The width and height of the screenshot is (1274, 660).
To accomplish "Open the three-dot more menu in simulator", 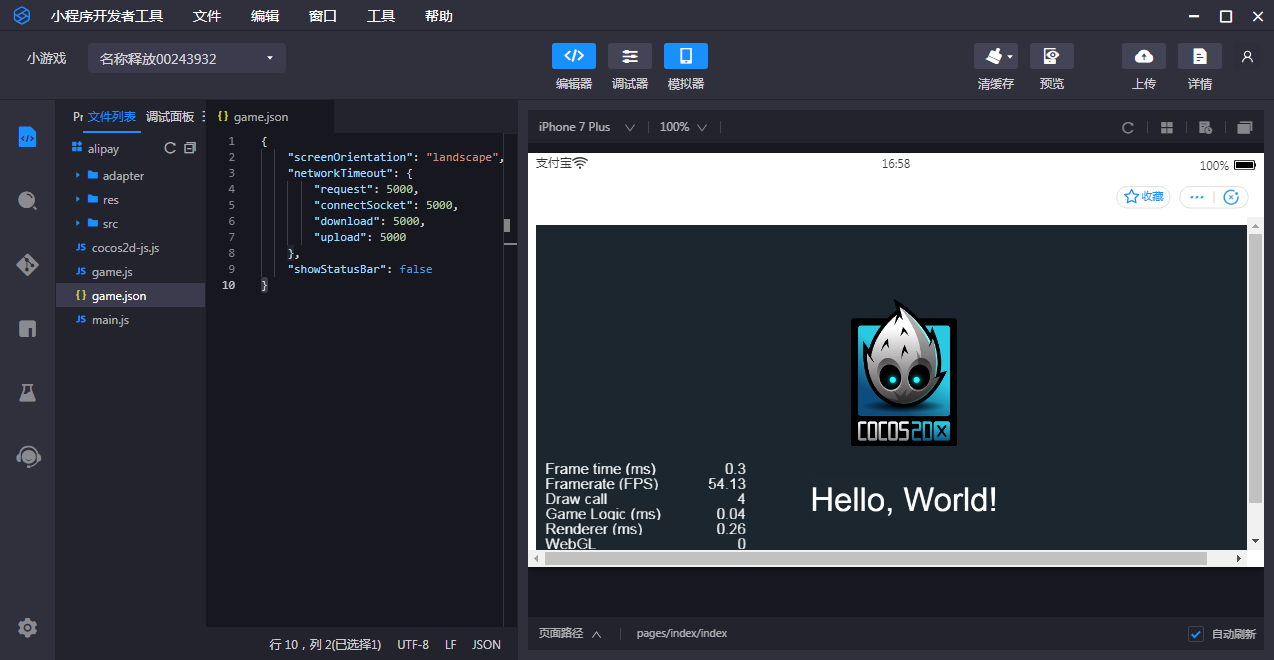I will [1196, 197].
